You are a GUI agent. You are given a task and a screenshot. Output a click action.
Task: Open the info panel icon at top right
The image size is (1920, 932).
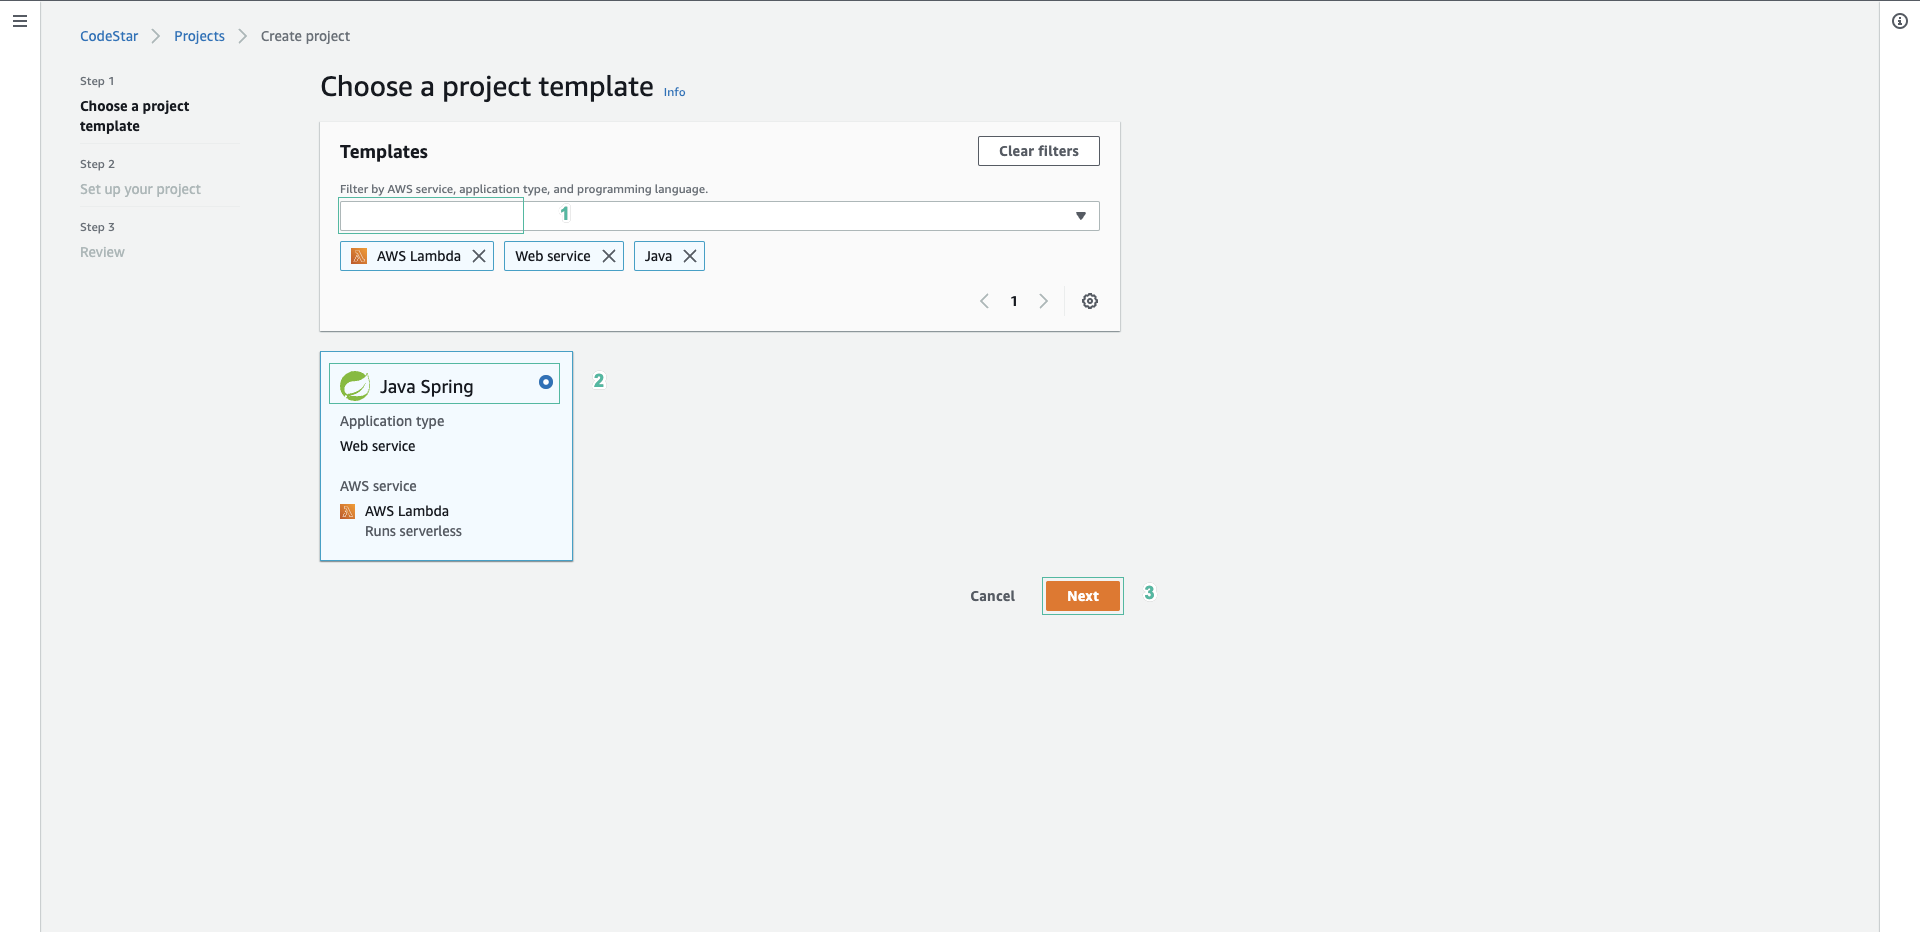[x=1900, y=21]
